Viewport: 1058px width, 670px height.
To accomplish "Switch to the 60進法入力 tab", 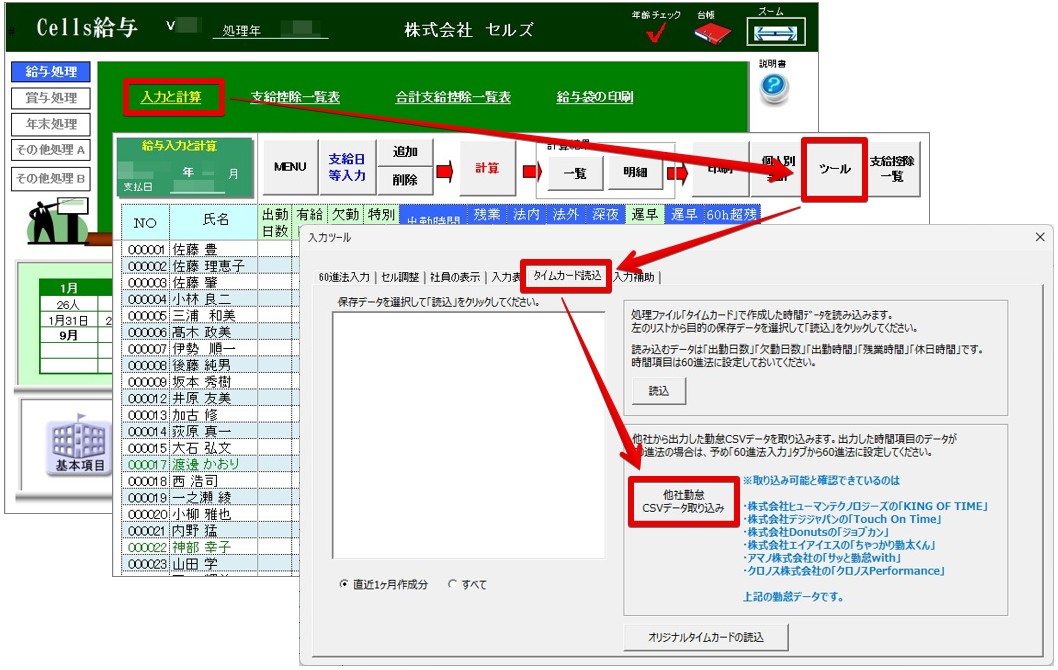I will pyautogui.click(x=344, y=277).
